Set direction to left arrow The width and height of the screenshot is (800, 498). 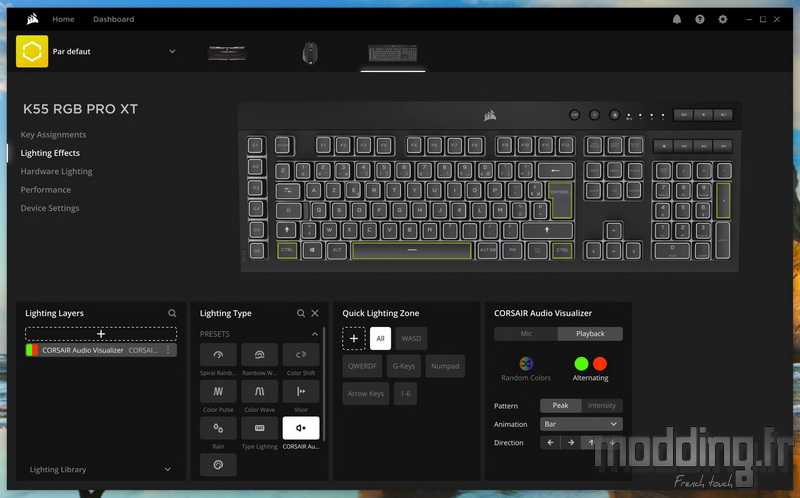(x=550, y=442)
